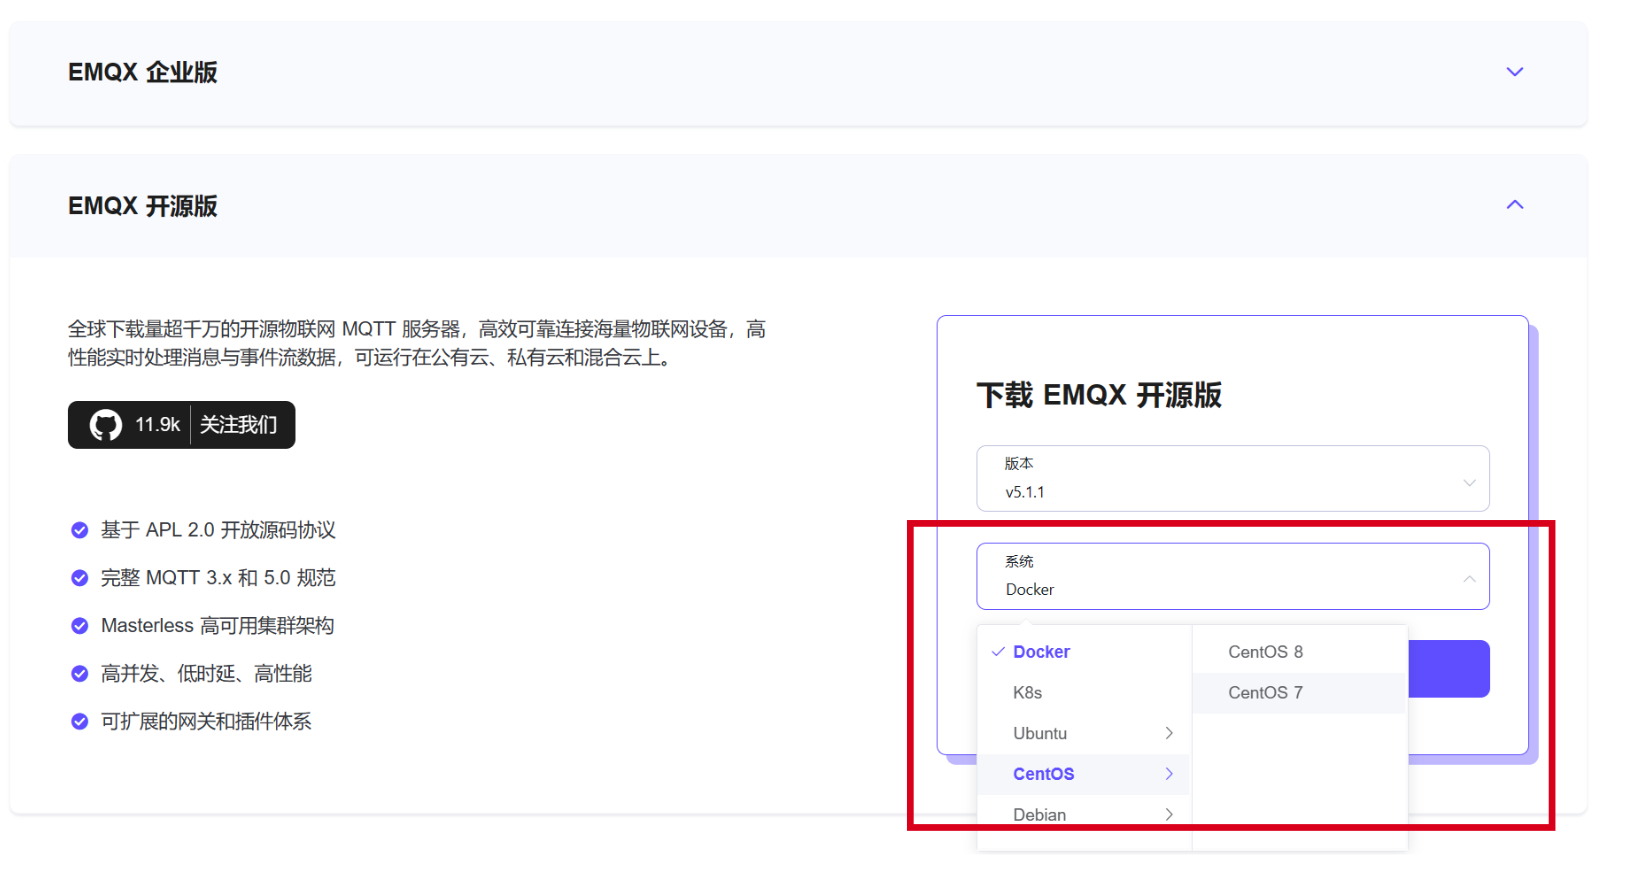Viewport: 1639px width, 882px height.
Task: Expand the EMQX 企业版 section chevron
Action: pyautogui.click(x=1515, y=72)
